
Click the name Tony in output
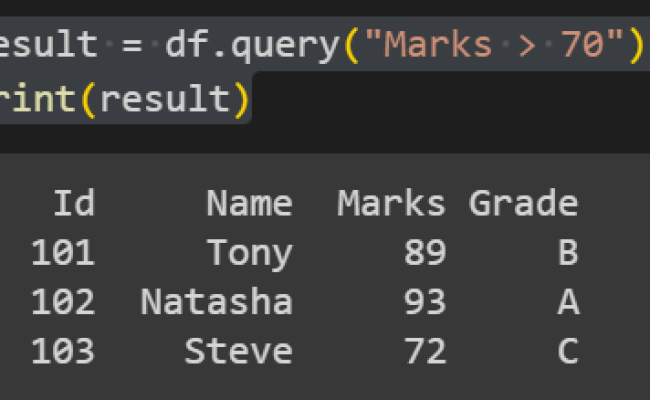250,254
